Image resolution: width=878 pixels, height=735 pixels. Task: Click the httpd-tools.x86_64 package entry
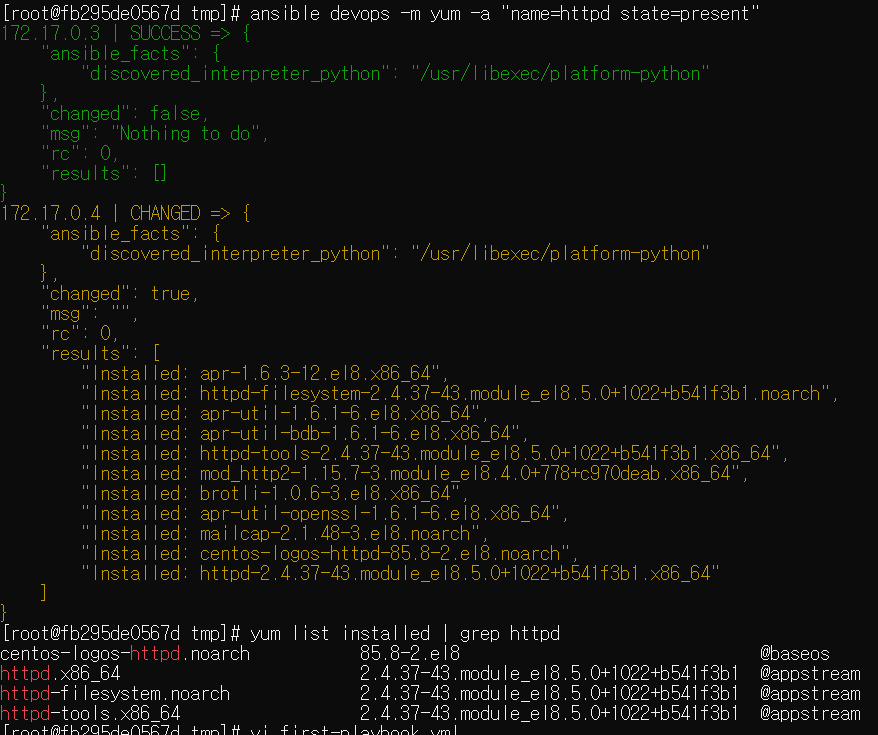(x=90, y=713)
